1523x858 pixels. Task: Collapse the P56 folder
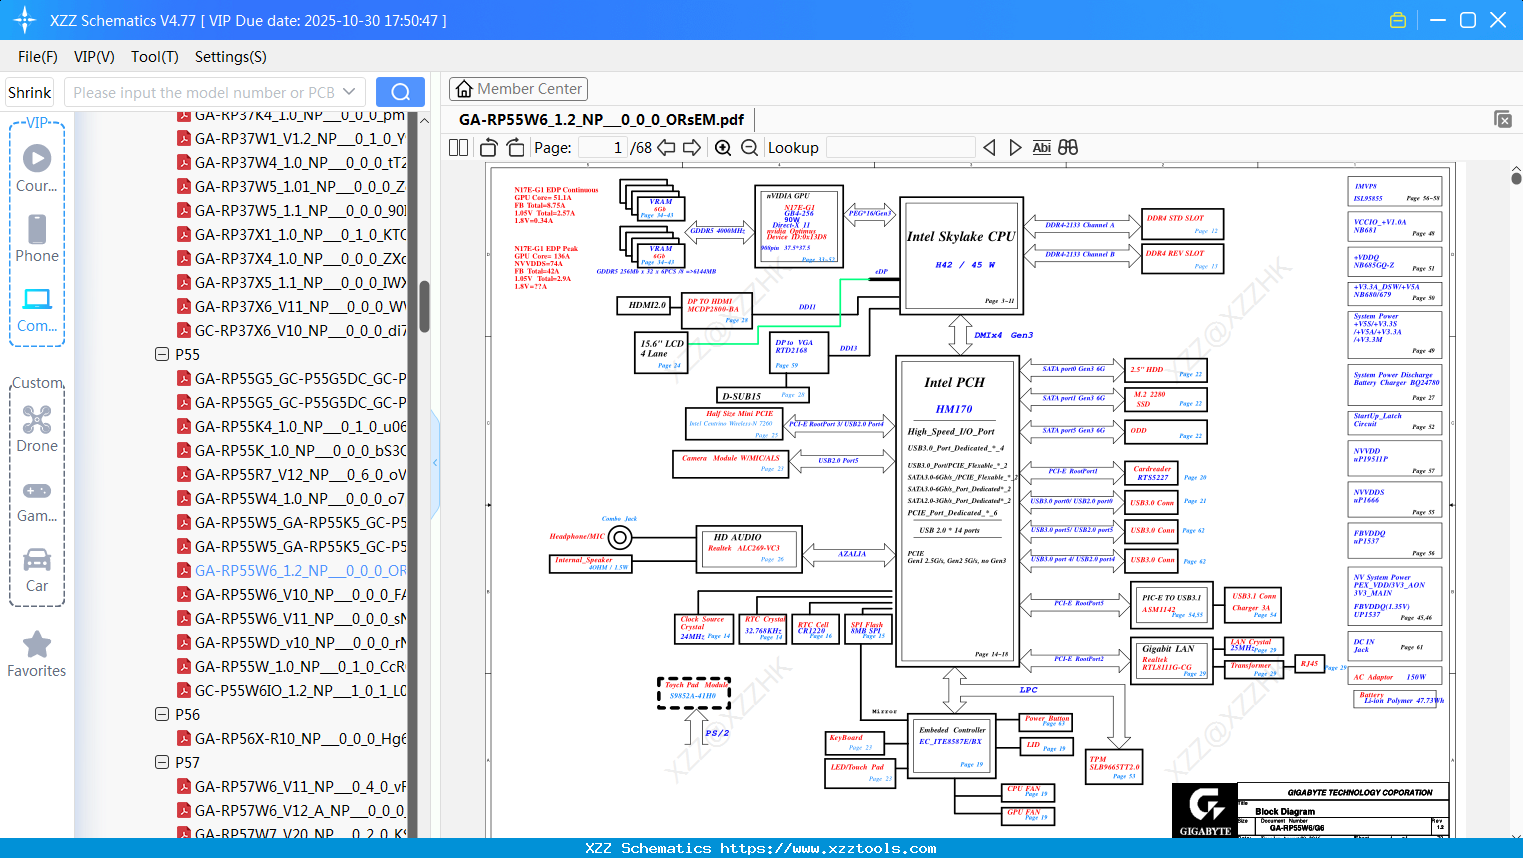[162, 714]
